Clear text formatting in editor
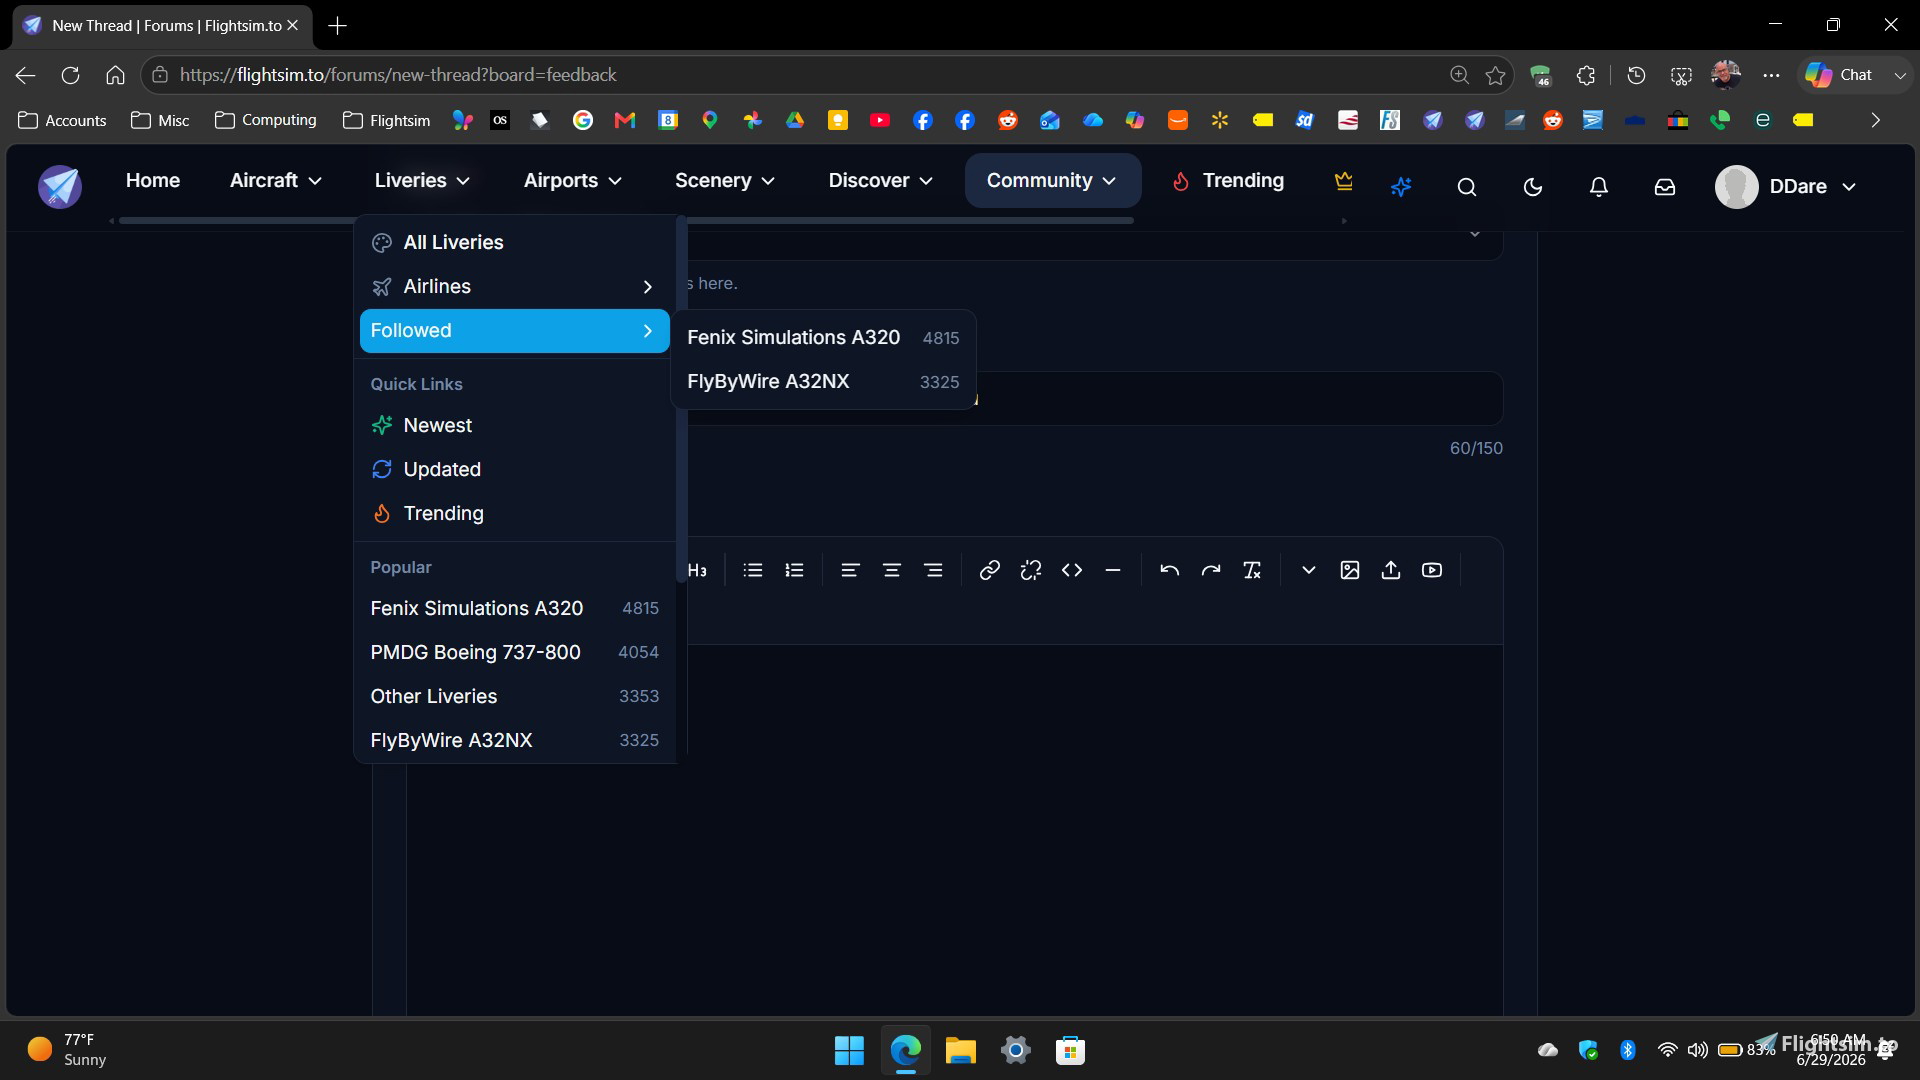1920x1080 pixels. [1252, 570]
